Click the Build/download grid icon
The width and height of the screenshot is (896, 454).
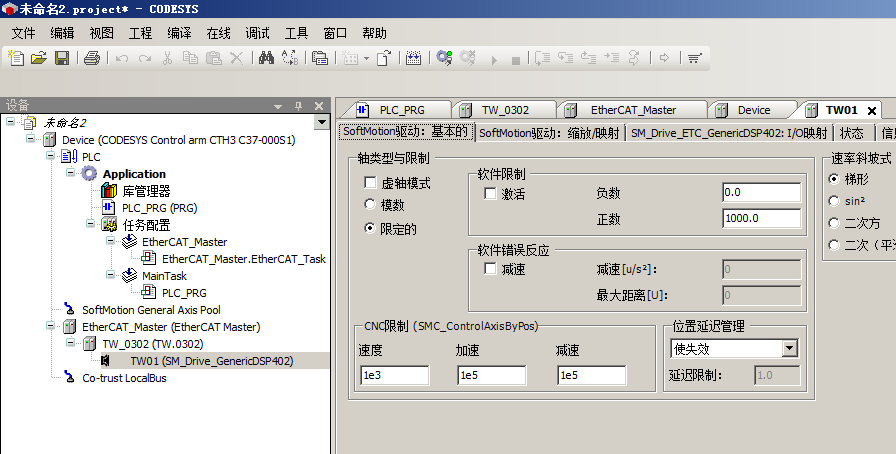(x=413, y=58)
